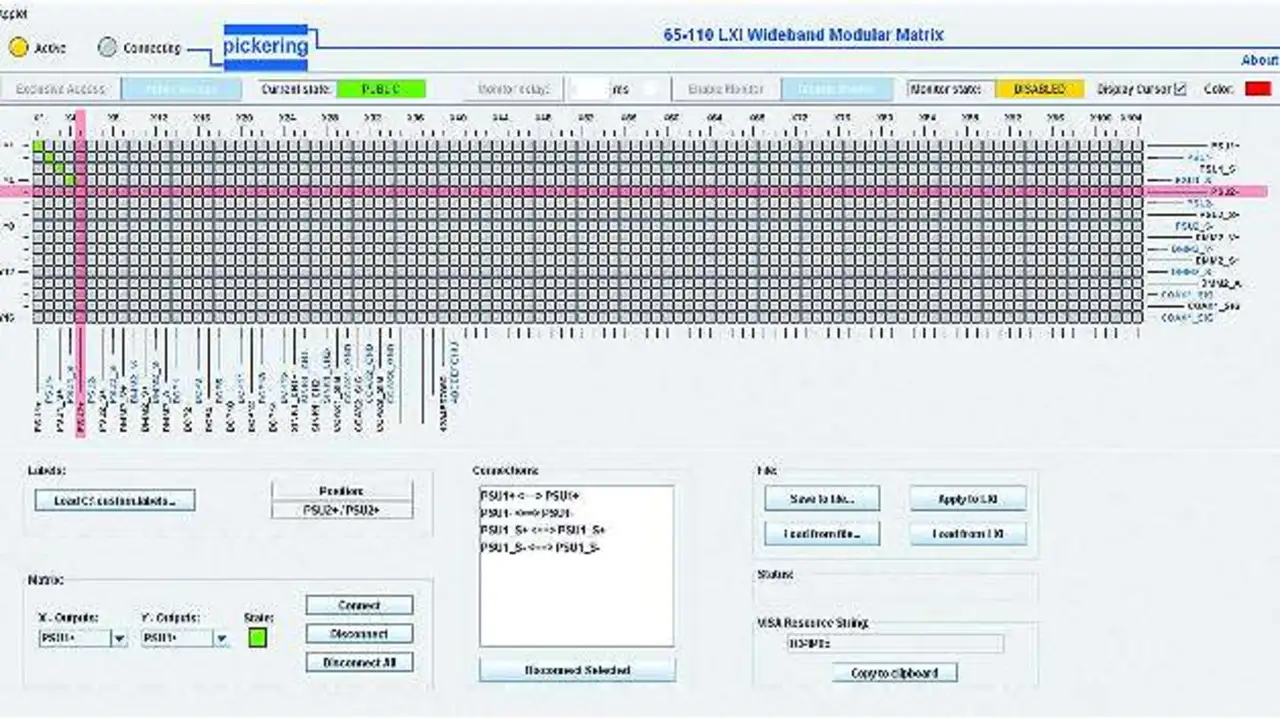Click the green State swatch
The image size is (1280, 719).
(258, 637)
